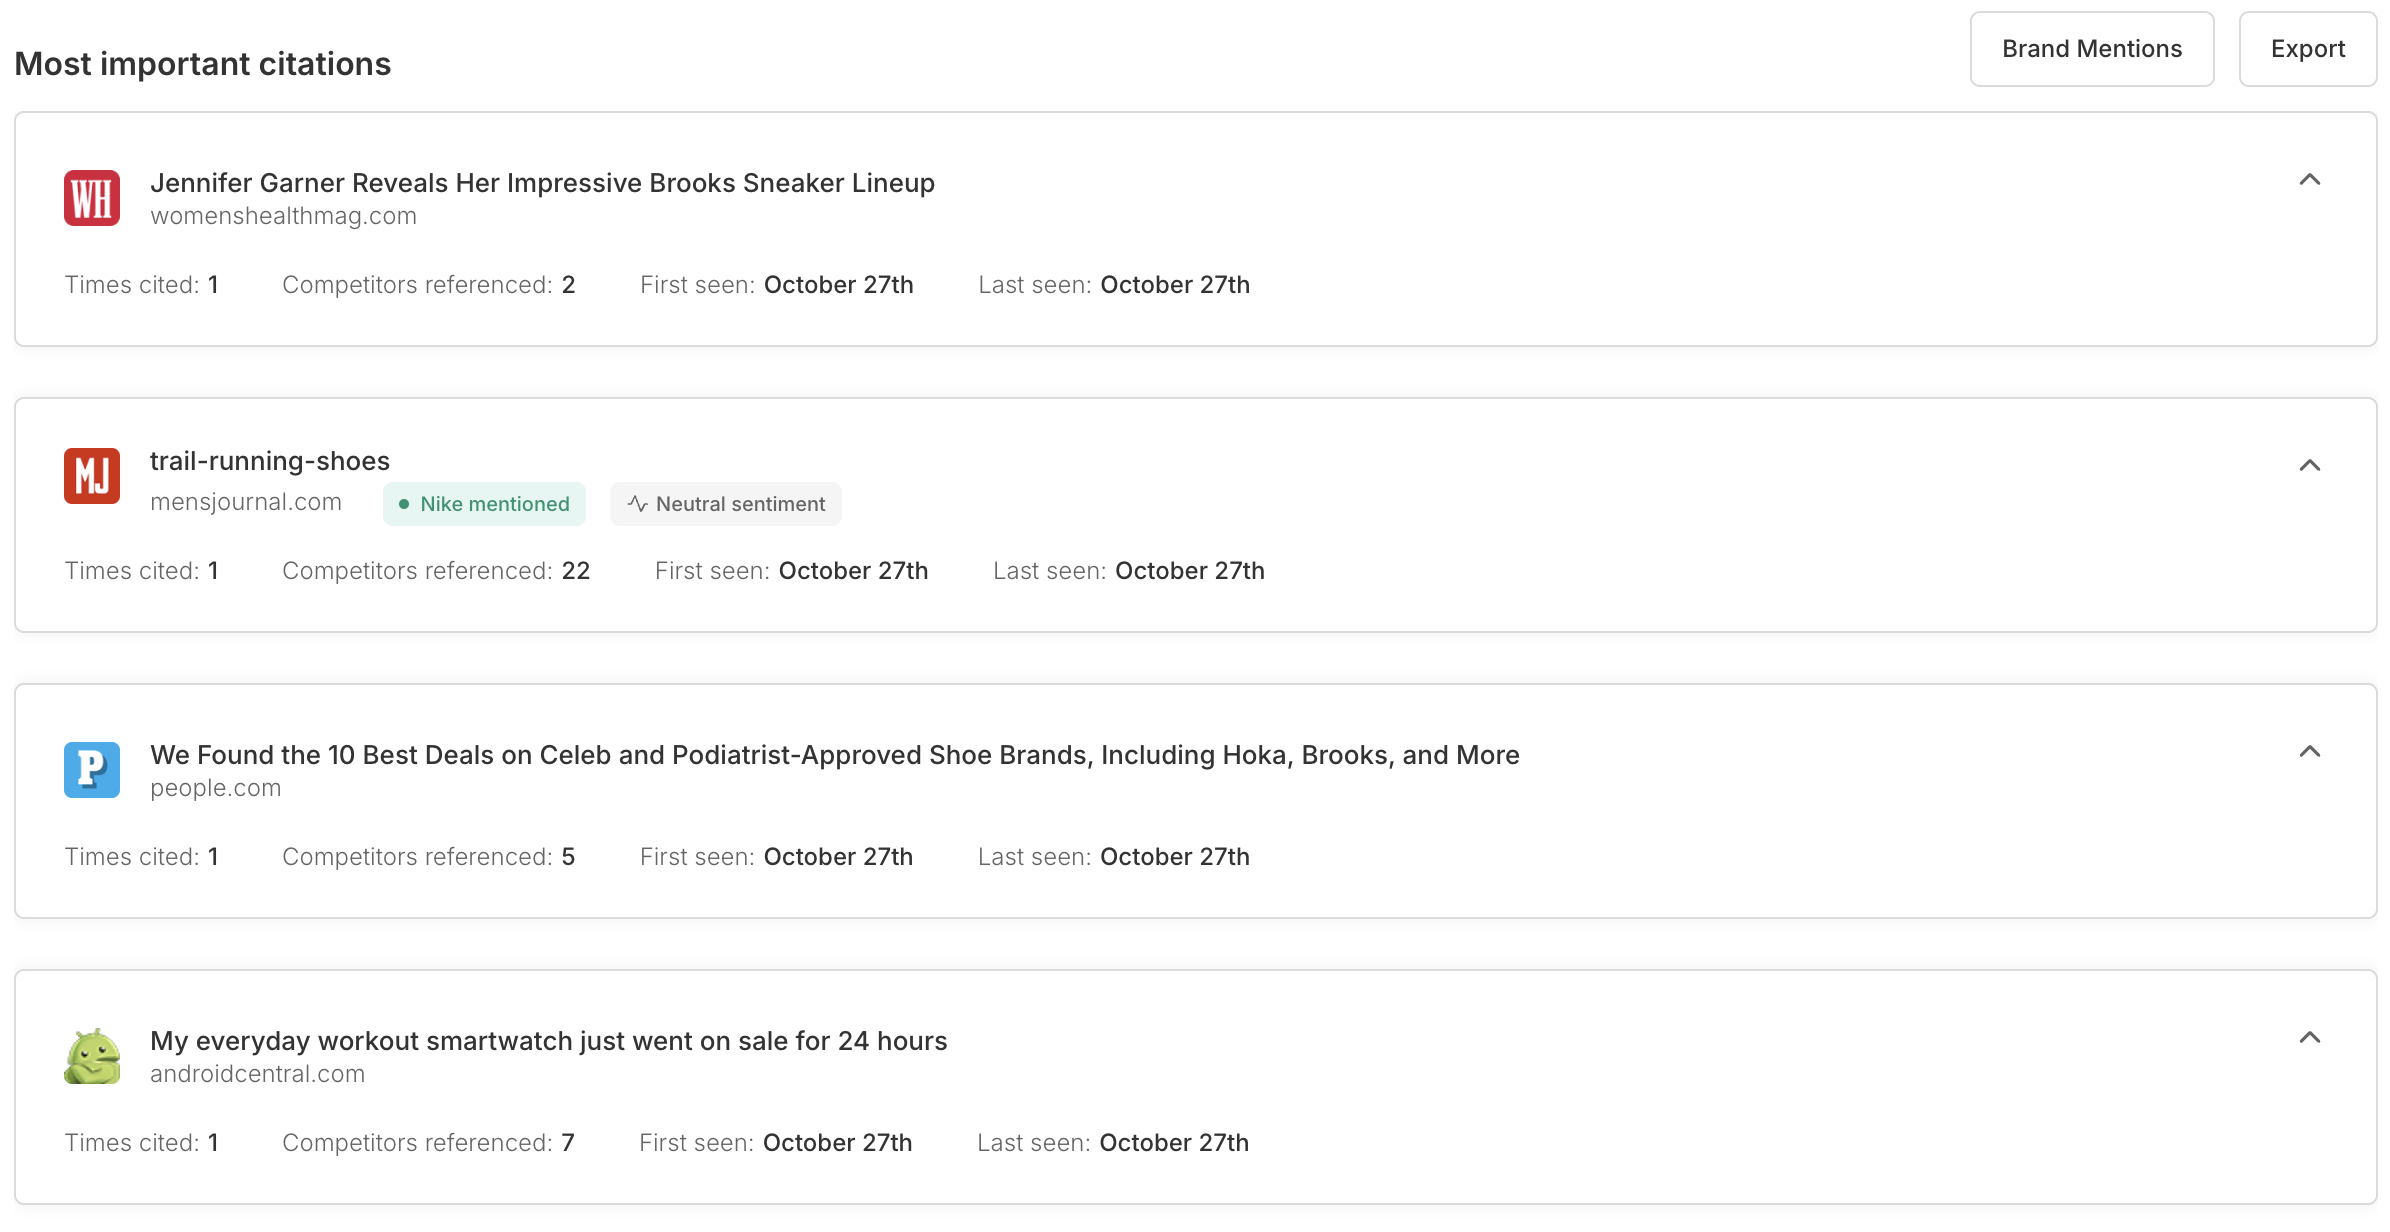Open the 10 Best Deals article title
Image resolution: width=2390 pixels, height=1232 pixels.
click(834, 755)
